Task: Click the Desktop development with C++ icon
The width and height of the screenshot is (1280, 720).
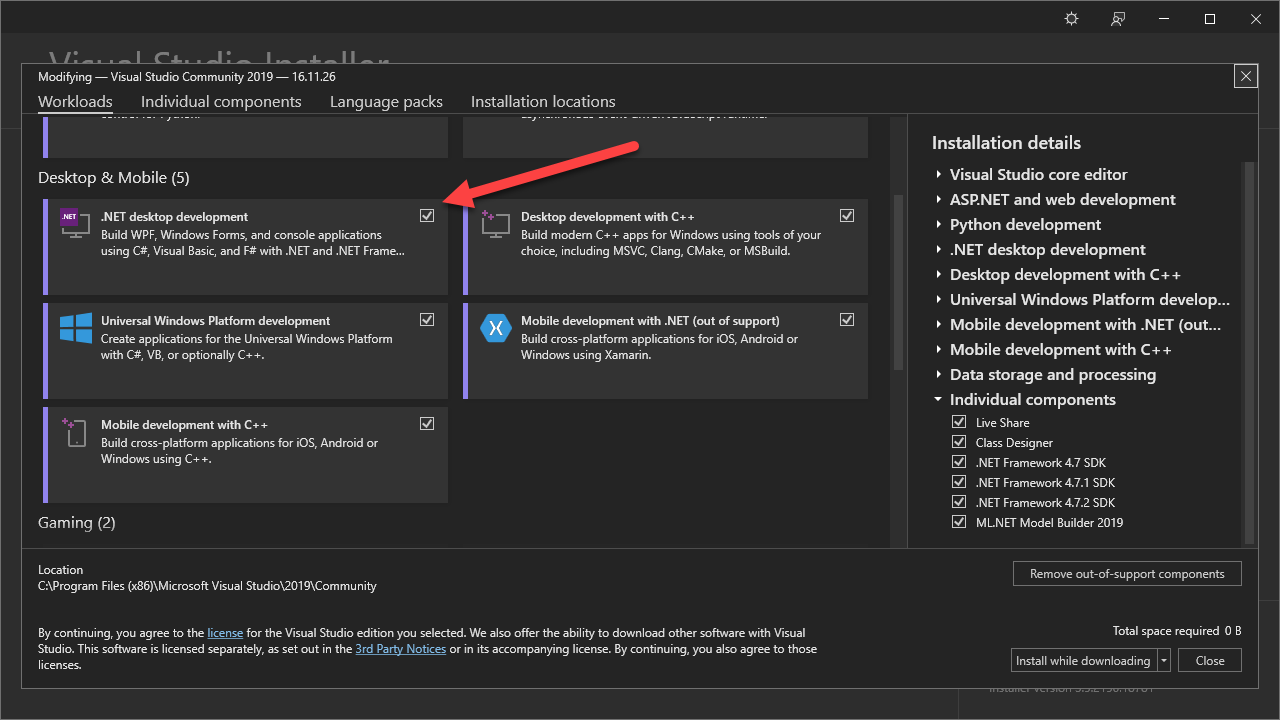Action: click(x=490, y=223)
